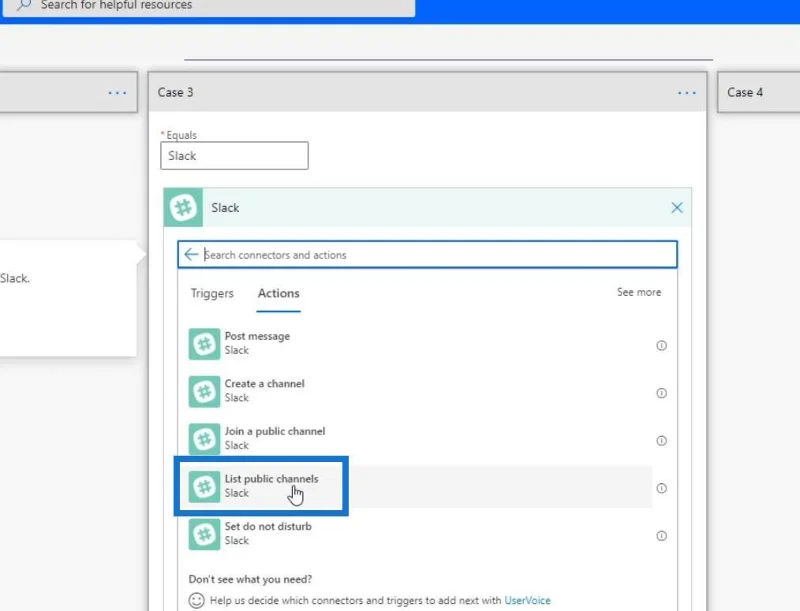Viewport: 800px width, 611px height.
Task: Select the Case 3 header
Action: 428,92
